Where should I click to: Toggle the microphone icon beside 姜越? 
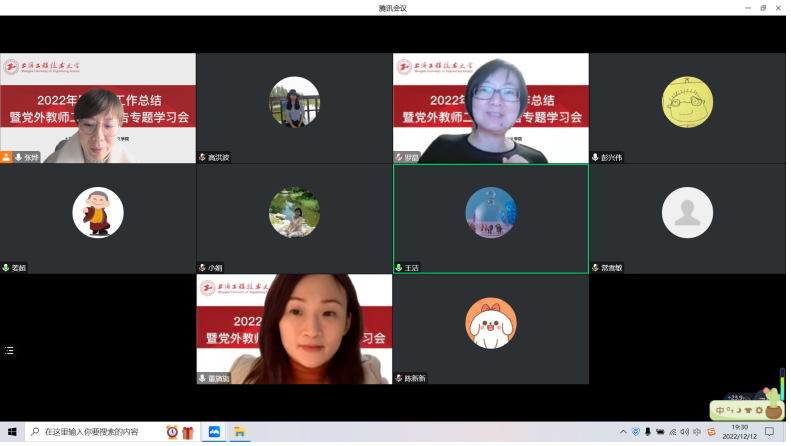coord(6,268)
